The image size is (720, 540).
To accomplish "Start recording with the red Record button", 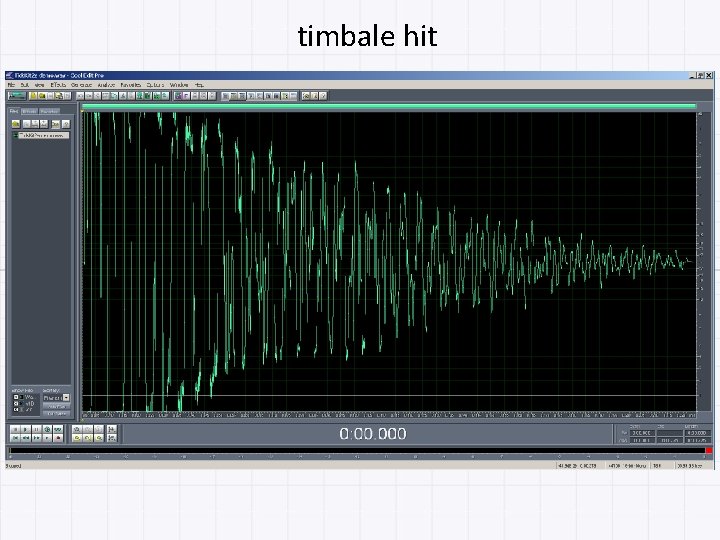I will (58, 438).
